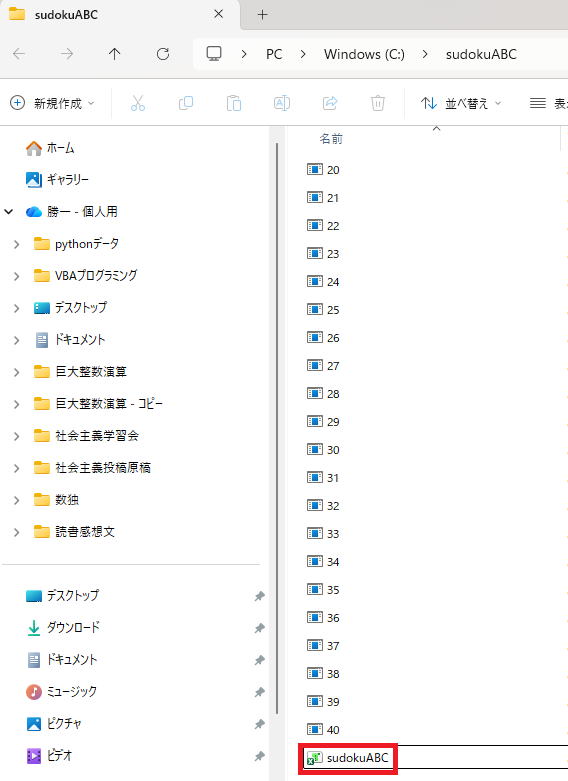The image size is (568, 781).
Task: Select Windows (C:) in the address breadcrumb
Action: pyautogui.click(x=364, y=54)
